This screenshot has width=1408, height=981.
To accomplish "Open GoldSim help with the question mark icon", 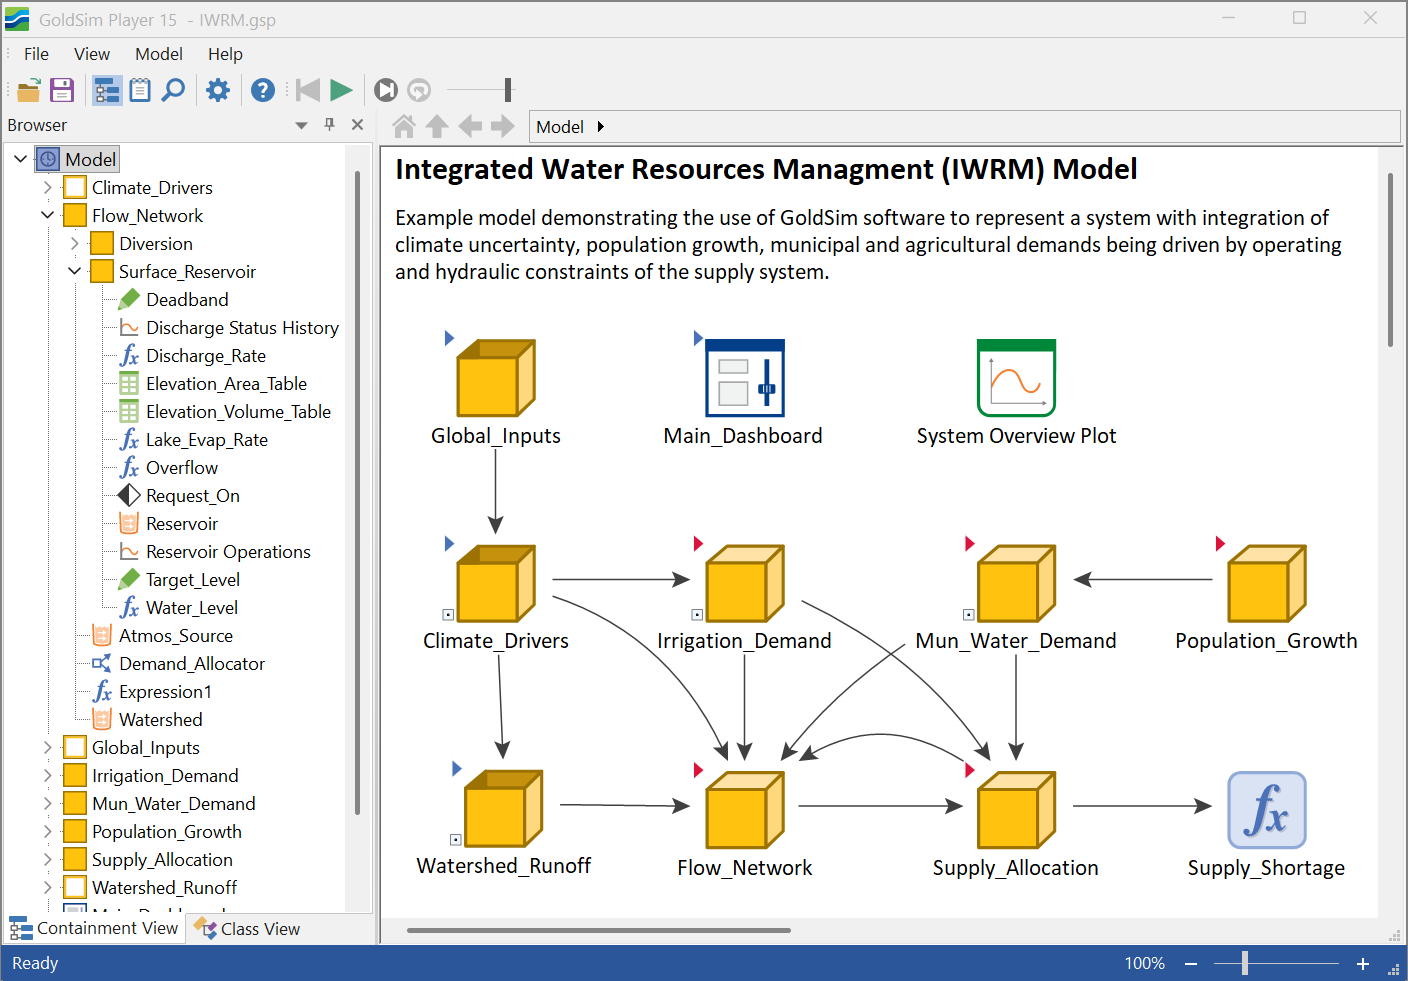I will (262, 90).
